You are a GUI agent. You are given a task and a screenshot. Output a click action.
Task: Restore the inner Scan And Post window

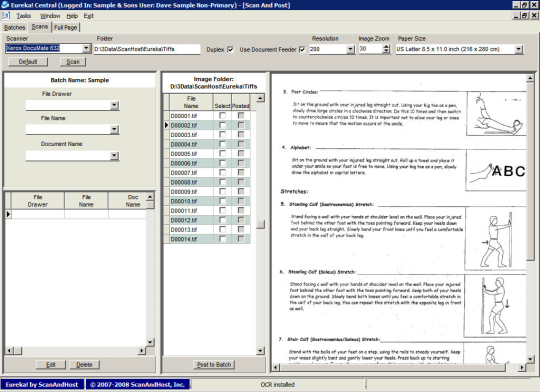(525, 16)
